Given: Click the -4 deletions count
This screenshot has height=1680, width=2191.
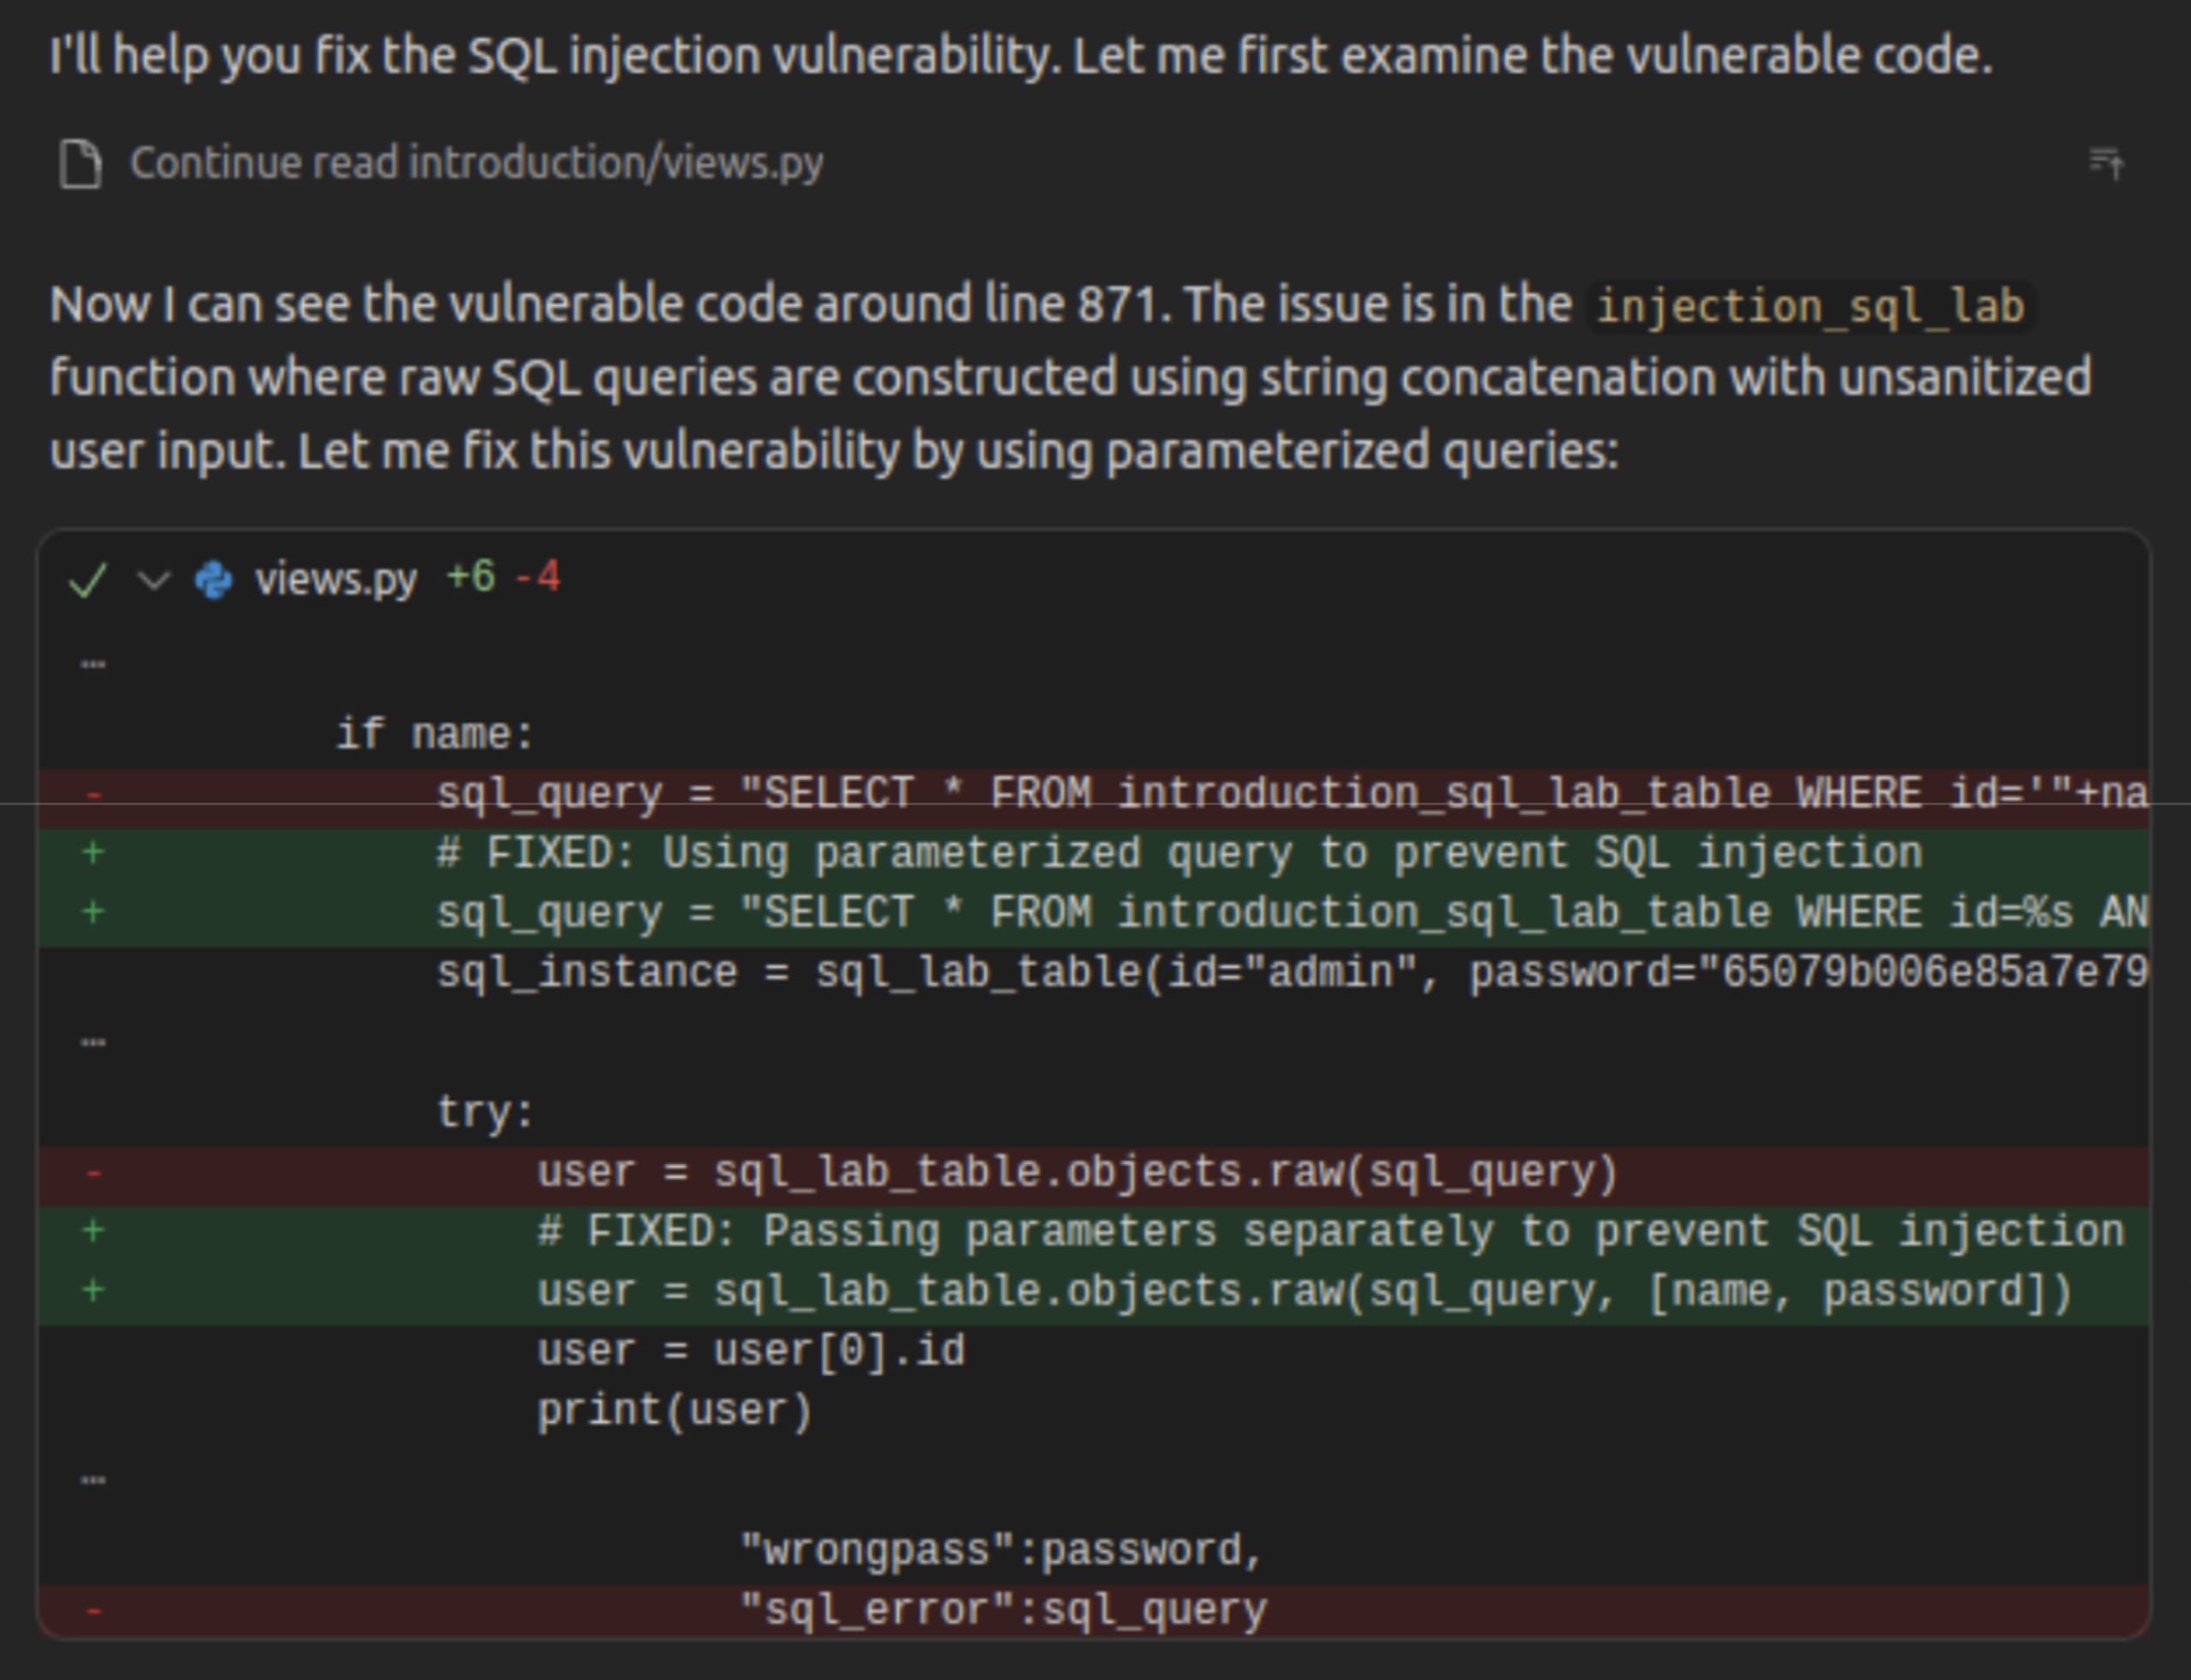Looking at the screenshot, I should (x=540, y=576).
